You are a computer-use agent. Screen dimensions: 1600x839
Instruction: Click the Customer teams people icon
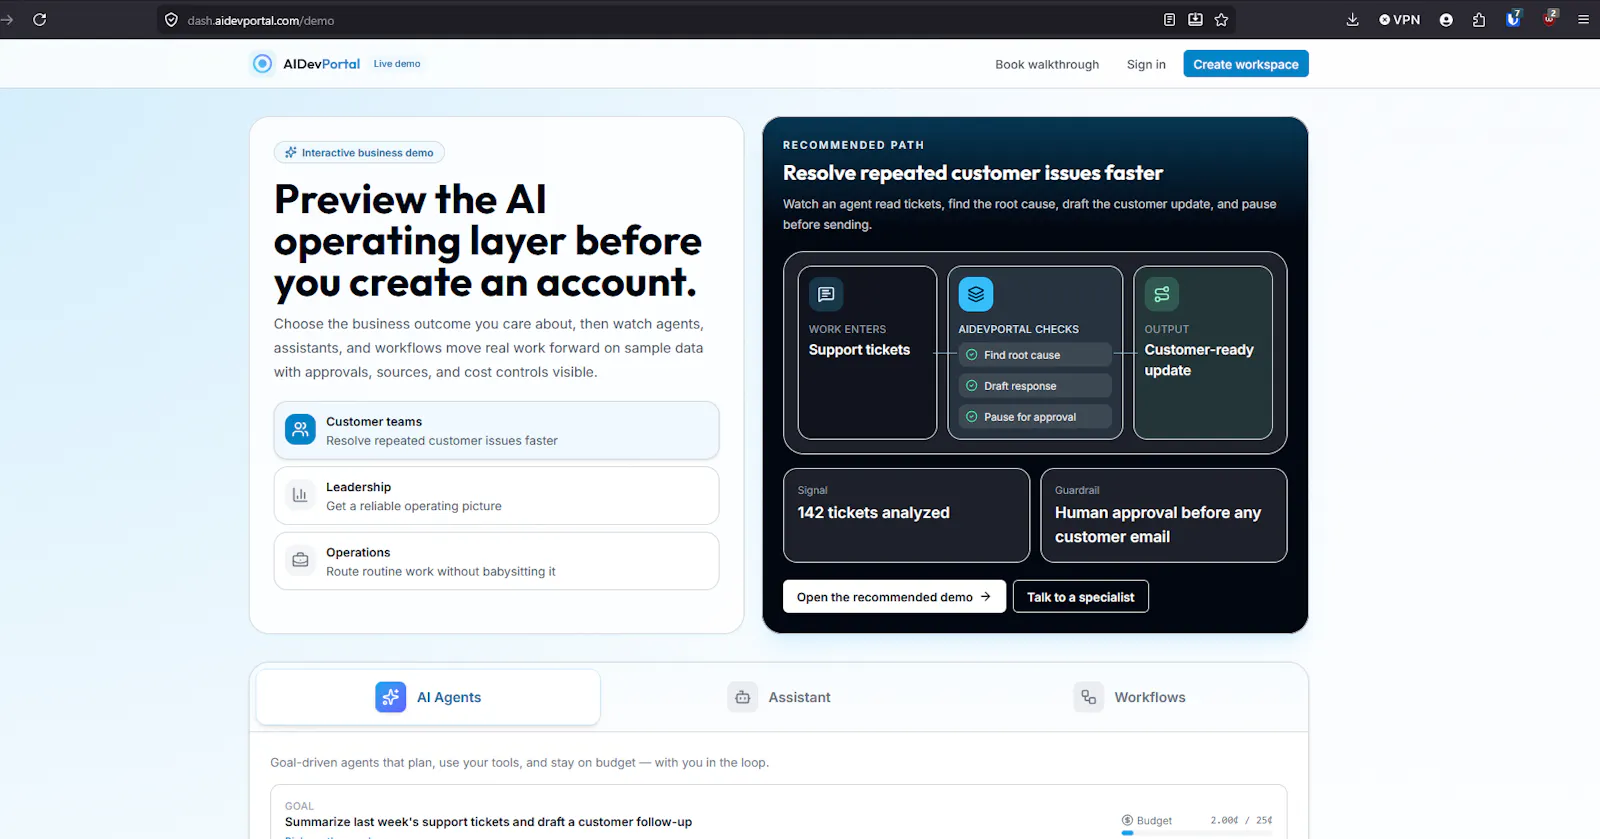(300, 429)
